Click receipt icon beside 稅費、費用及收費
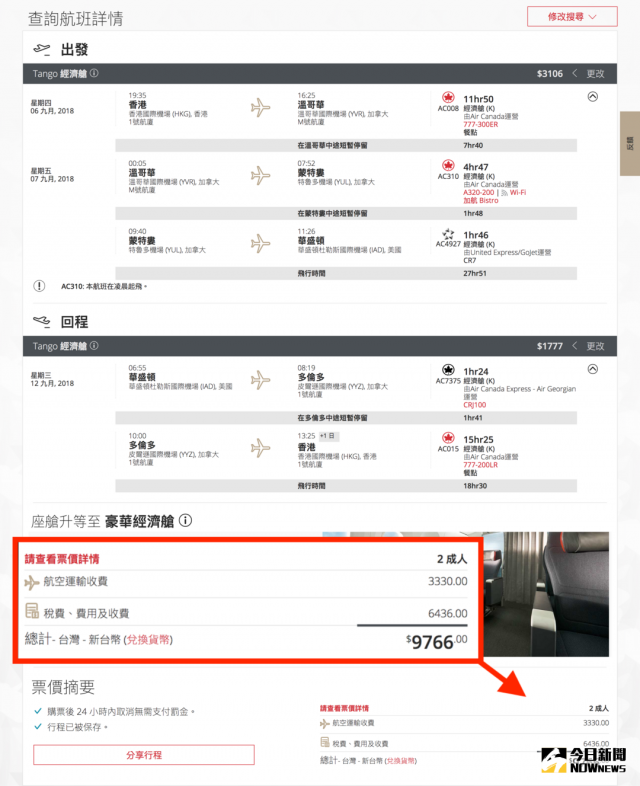 pyautogui.click(x=32, y=611)
